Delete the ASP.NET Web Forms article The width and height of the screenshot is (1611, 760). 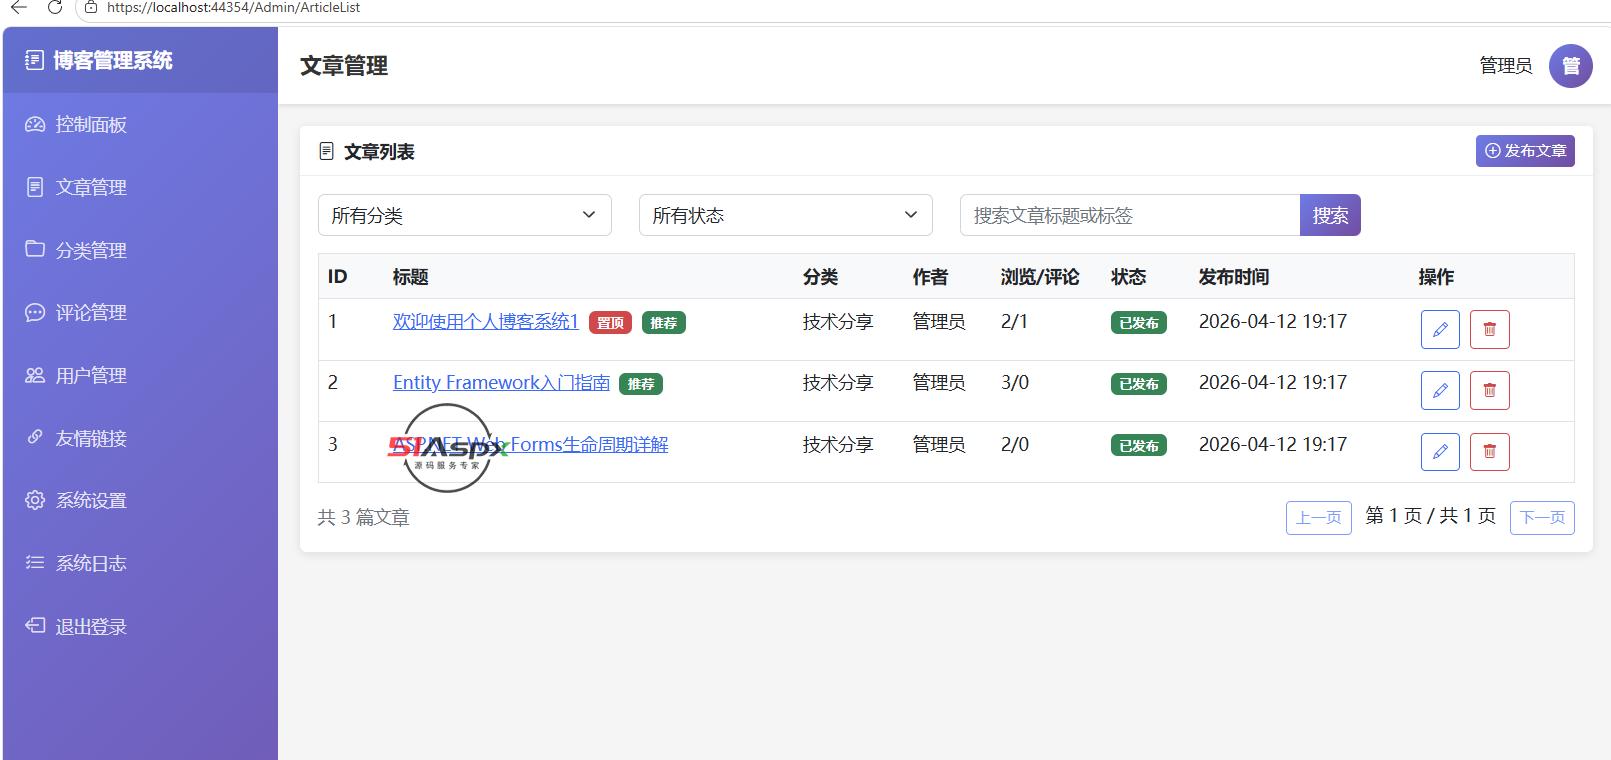pos(1490,451)
